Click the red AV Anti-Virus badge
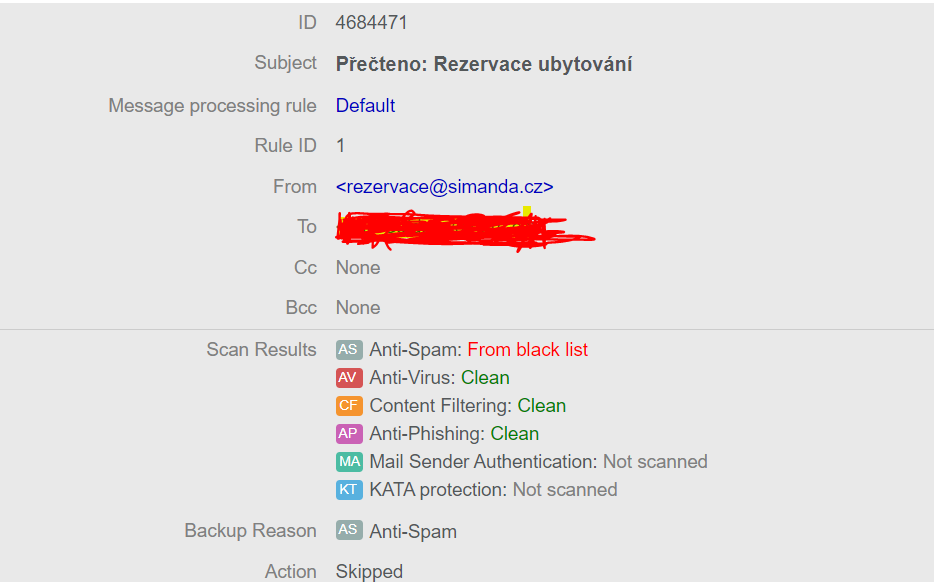This screenshot has height=582, width=934. (348, 378)
